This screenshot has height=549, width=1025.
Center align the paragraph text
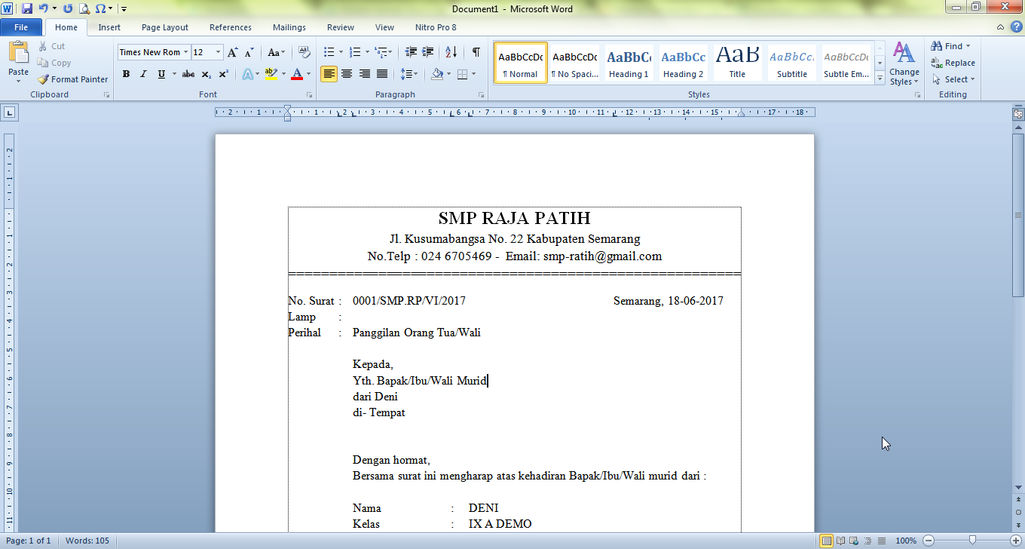click(x=347, y=74)
